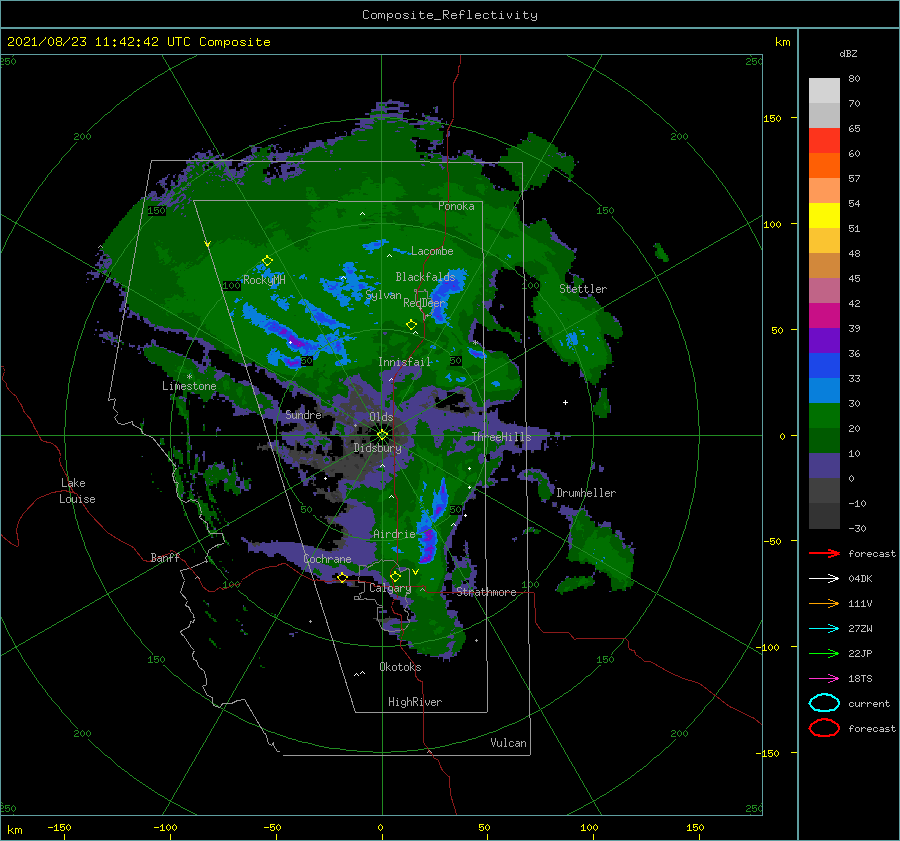Choose the dark green 10-20 dBZ swatch
The height and width of the screenshot is (841, 900).
(x=824, y=441)
